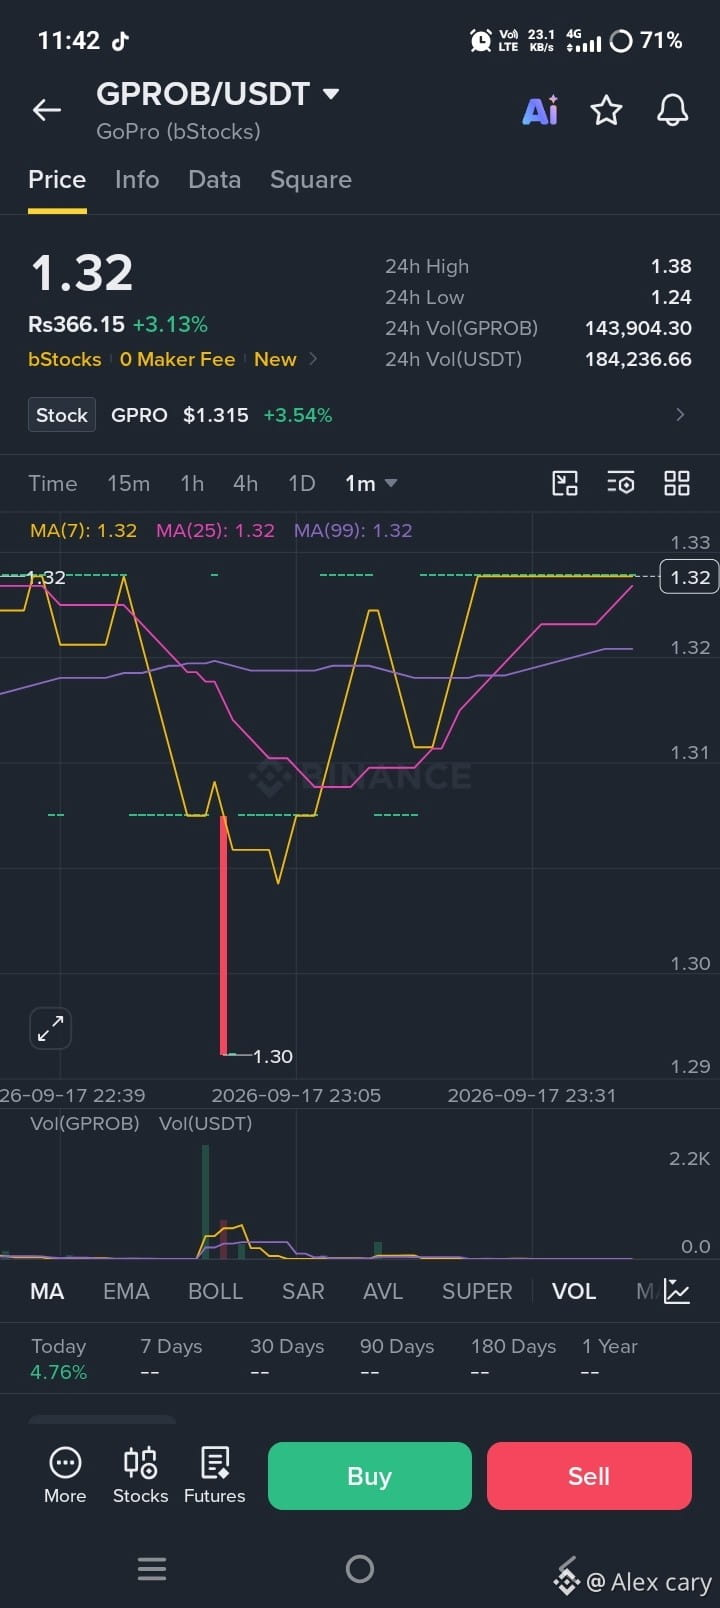Open chart indicator settings icon
Screen dimensions: 720x1608
point(621,483)
